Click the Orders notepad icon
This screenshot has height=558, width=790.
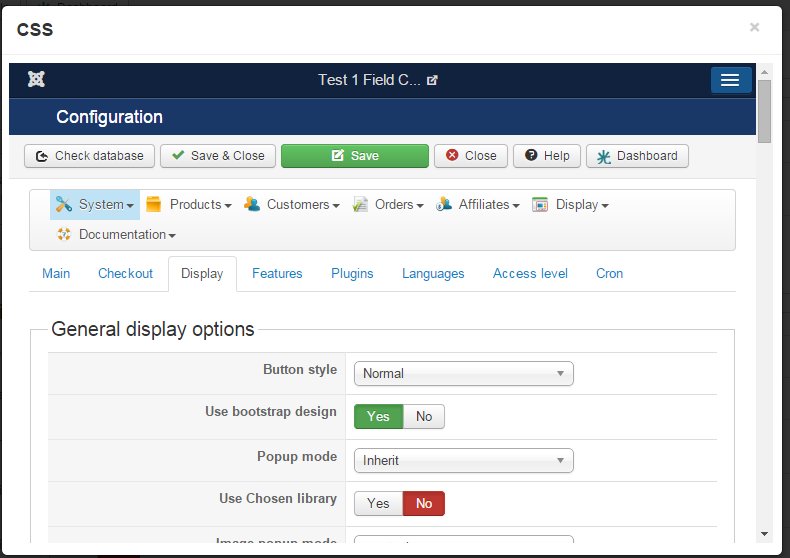(360, 204)
